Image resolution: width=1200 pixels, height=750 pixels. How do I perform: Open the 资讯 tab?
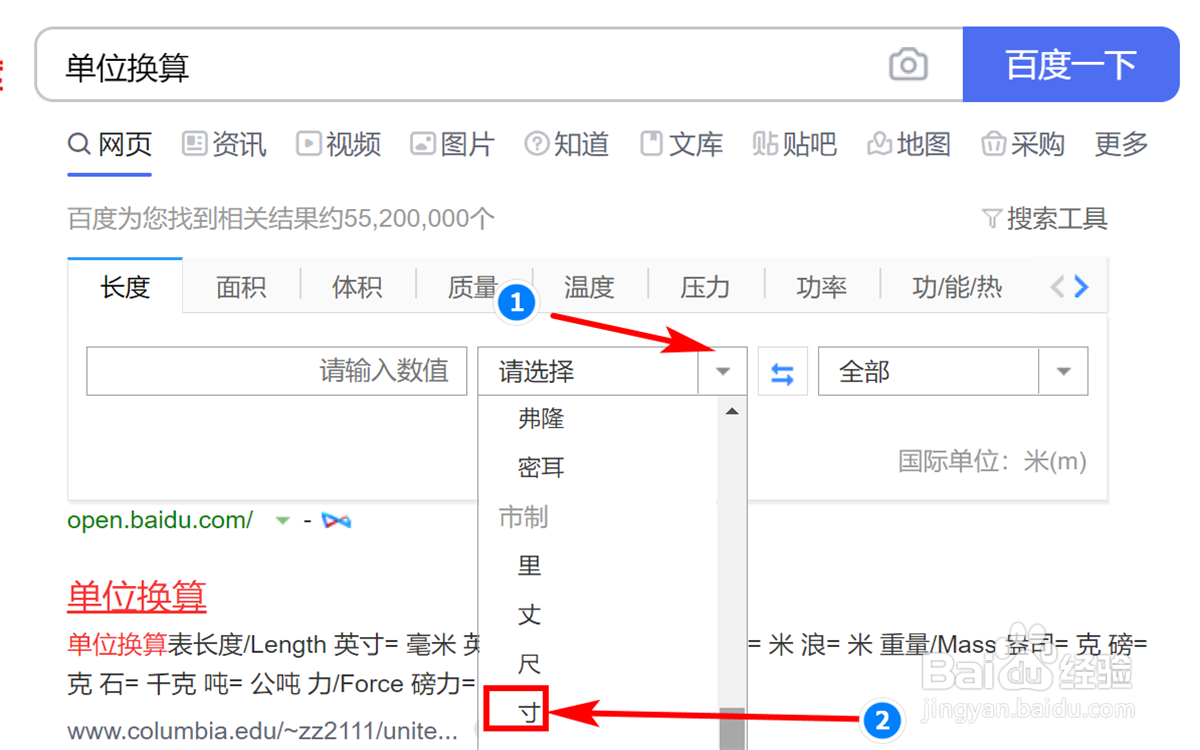point(224,145)
